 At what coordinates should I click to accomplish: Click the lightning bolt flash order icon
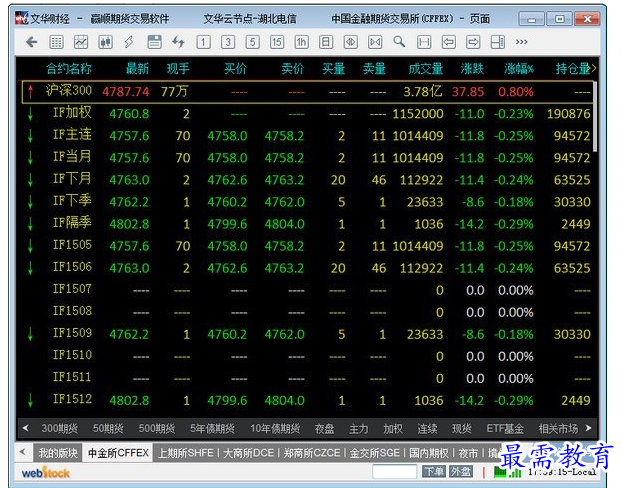click(129, 42)
